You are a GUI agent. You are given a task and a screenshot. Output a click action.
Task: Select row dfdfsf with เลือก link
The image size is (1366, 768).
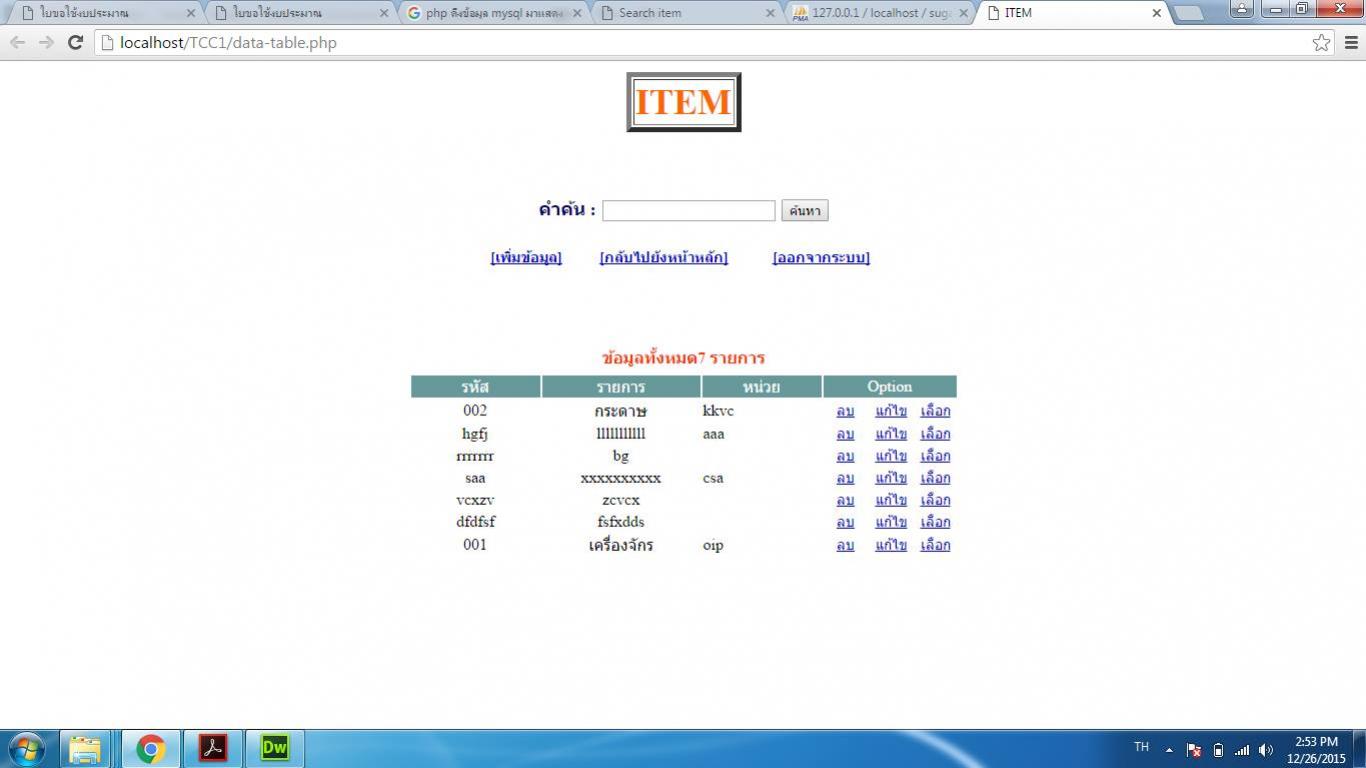(935, 522)
